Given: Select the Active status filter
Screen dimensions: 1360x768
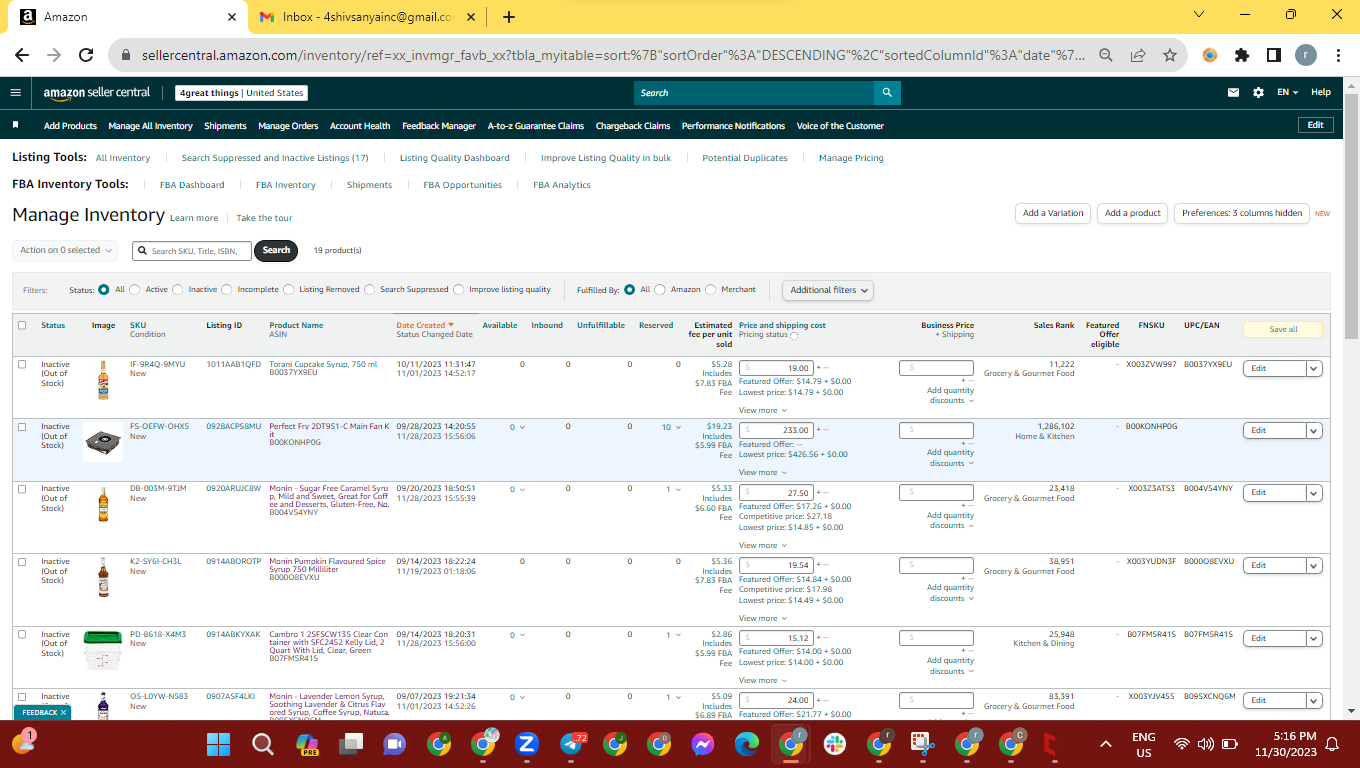Looking at the screenshot, I should coord(136,290).
